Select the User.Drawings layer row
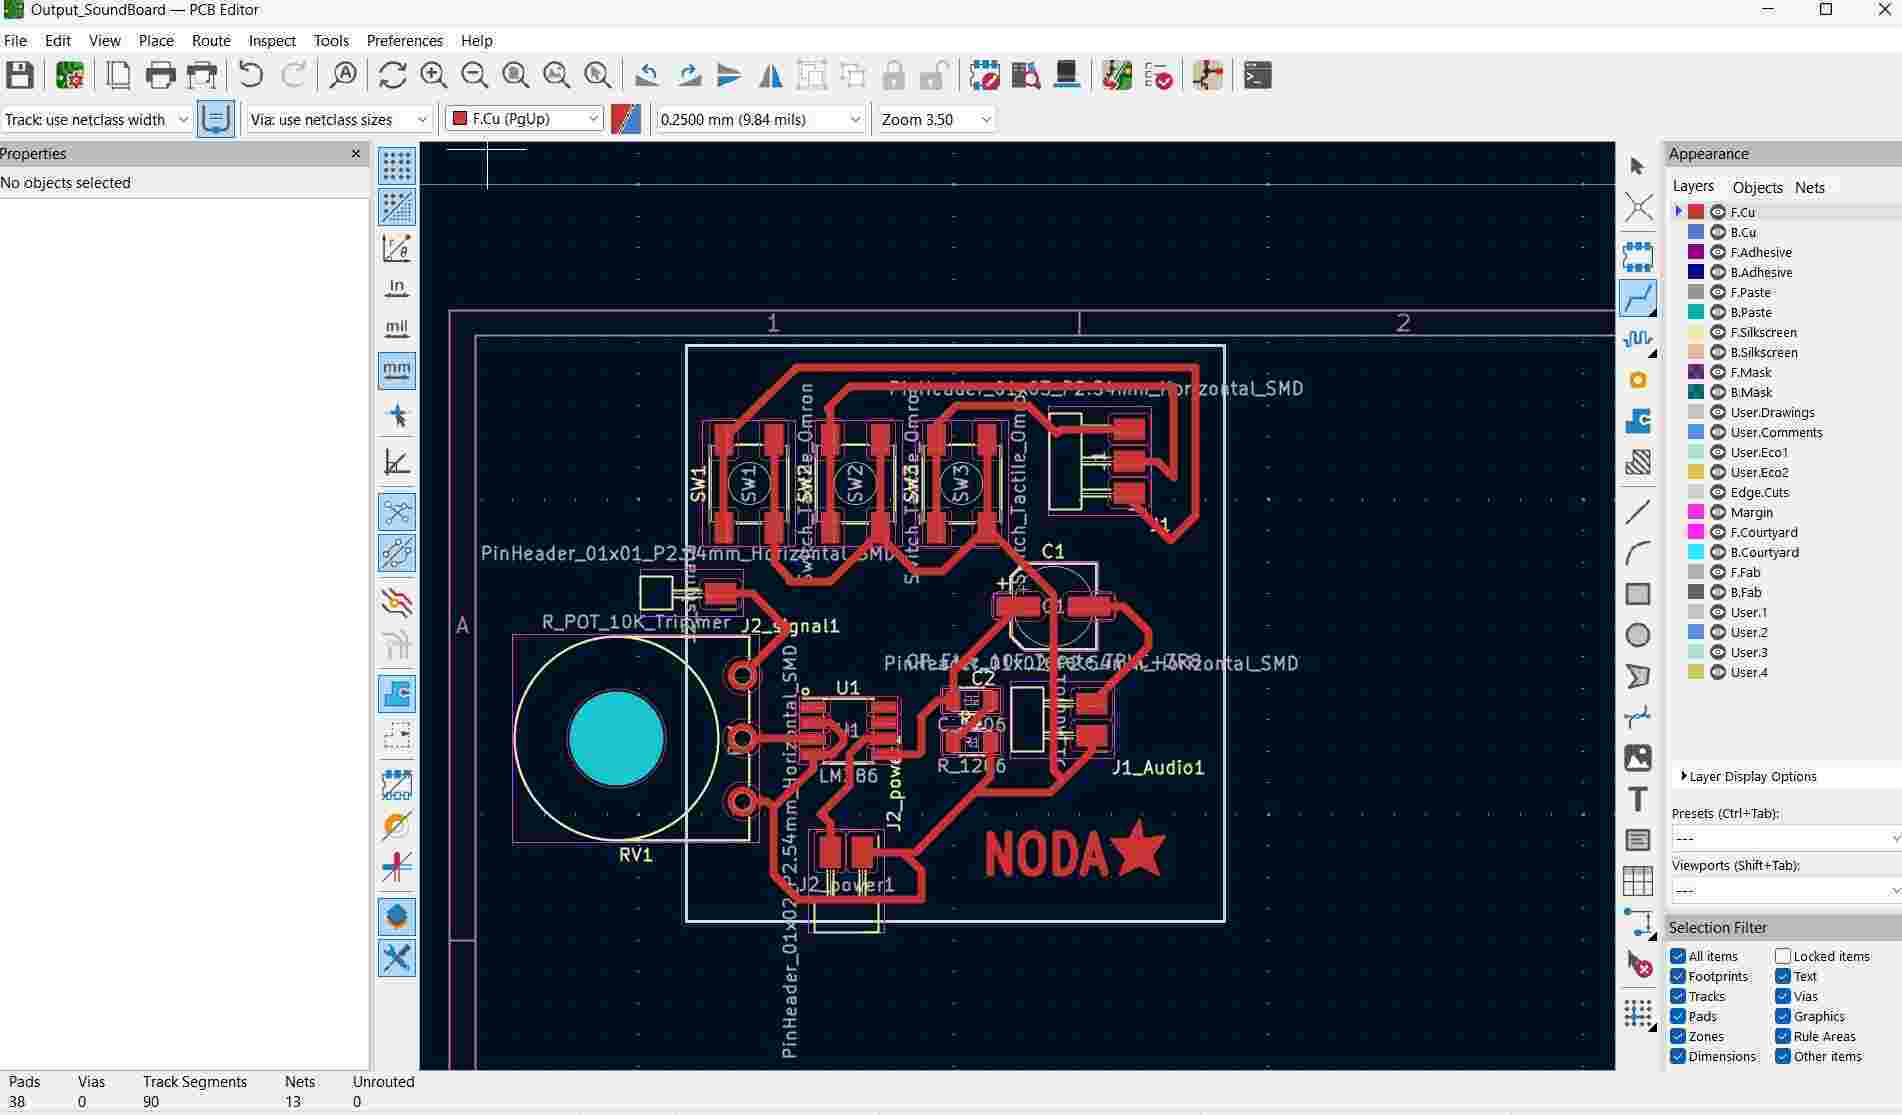Image resolution: width=1902 pixels, height=1115 pixels. (1785, 412)
